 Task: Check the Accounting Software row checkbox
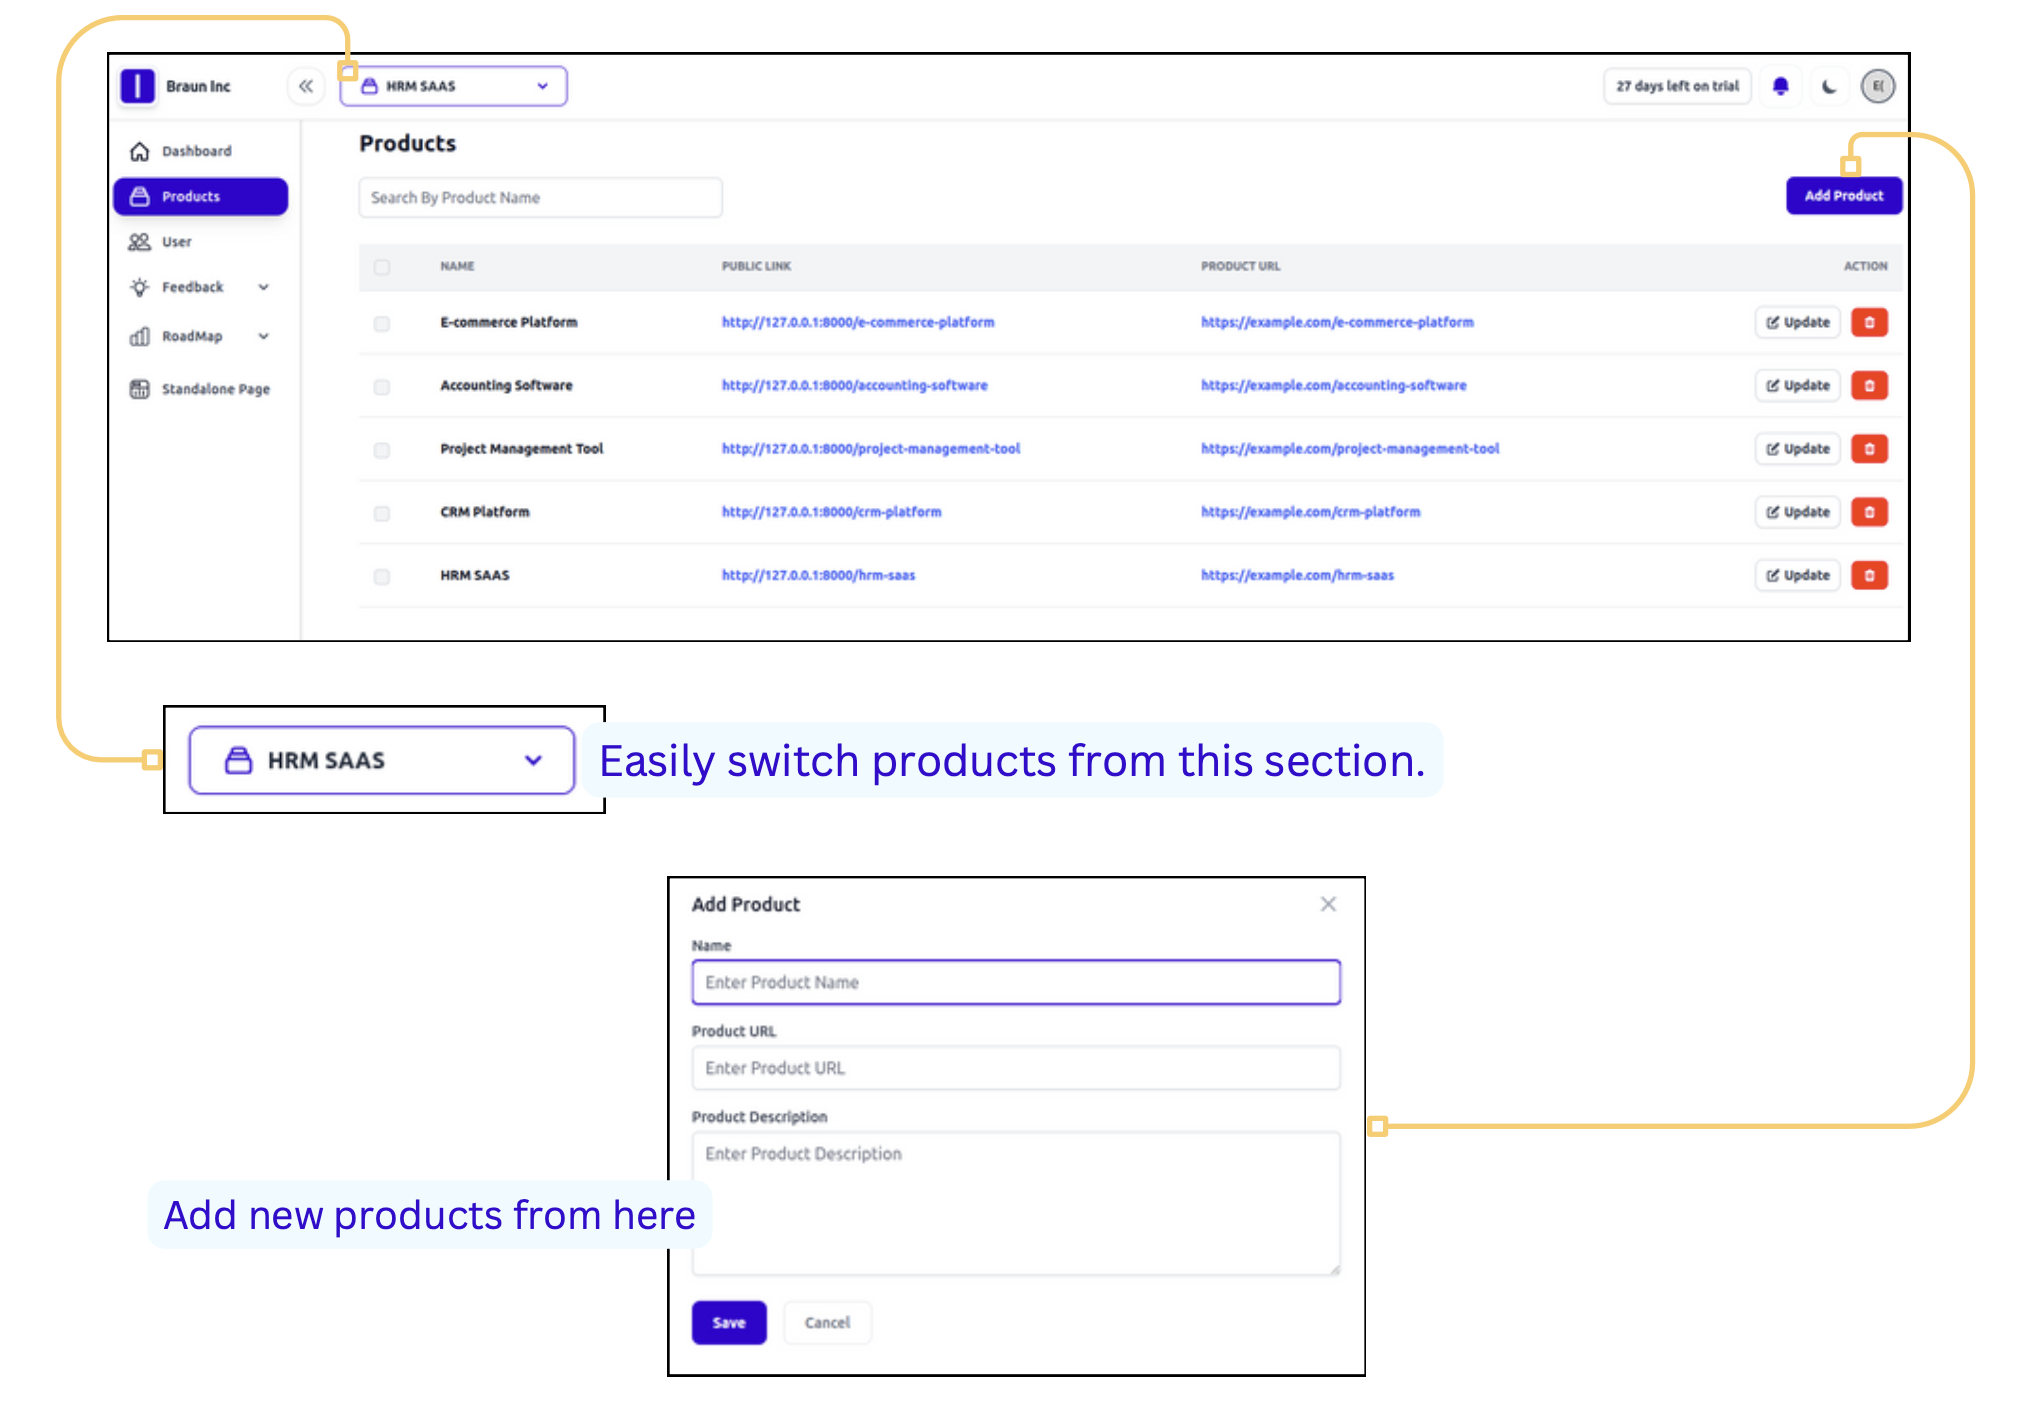pos(382,386)
